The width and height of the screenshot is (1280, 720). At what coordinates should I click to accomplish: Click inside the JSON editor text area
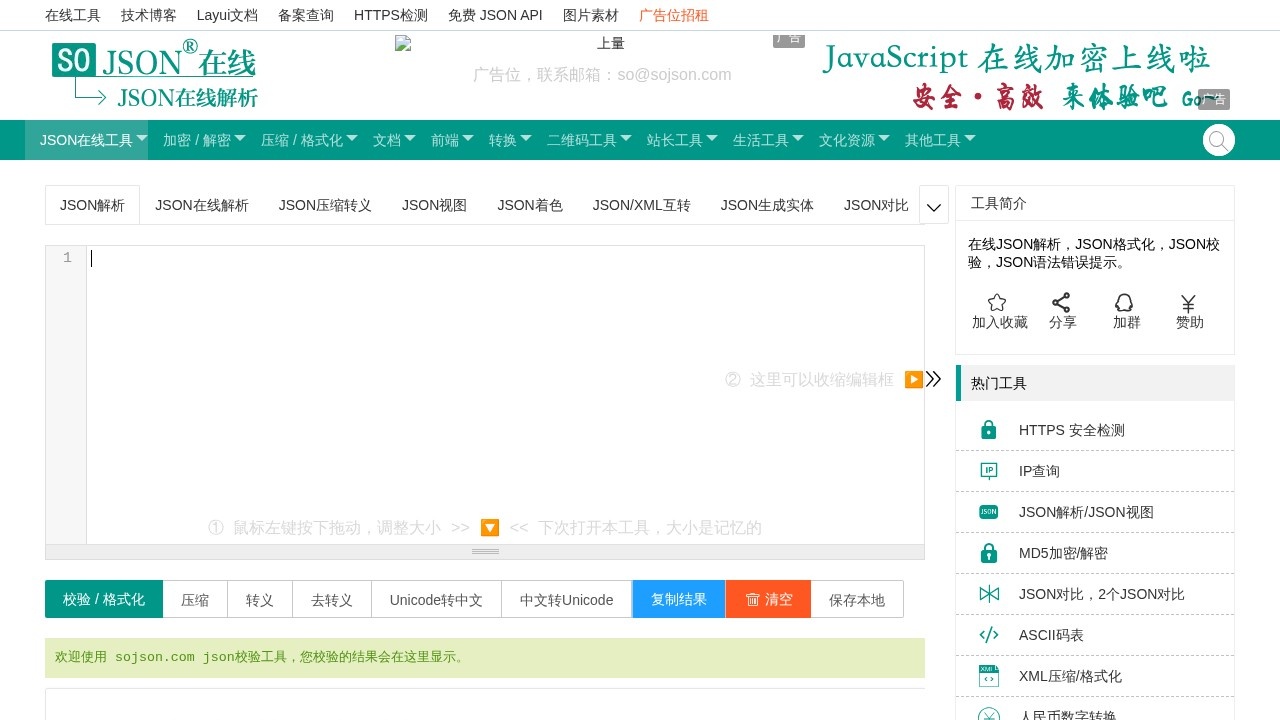coord(500,390)
